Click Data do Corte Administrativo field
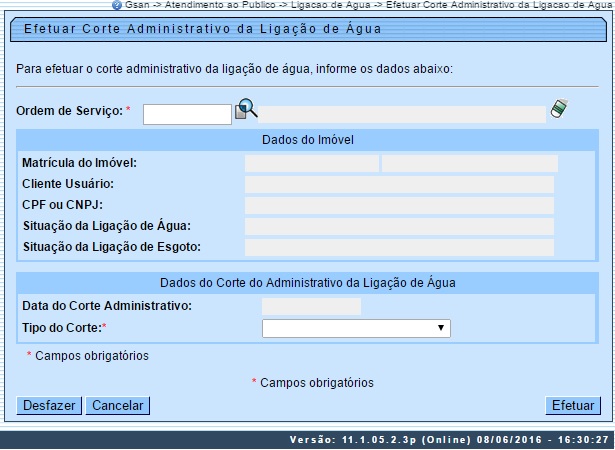The image size is (615, 450). [311, 306]
